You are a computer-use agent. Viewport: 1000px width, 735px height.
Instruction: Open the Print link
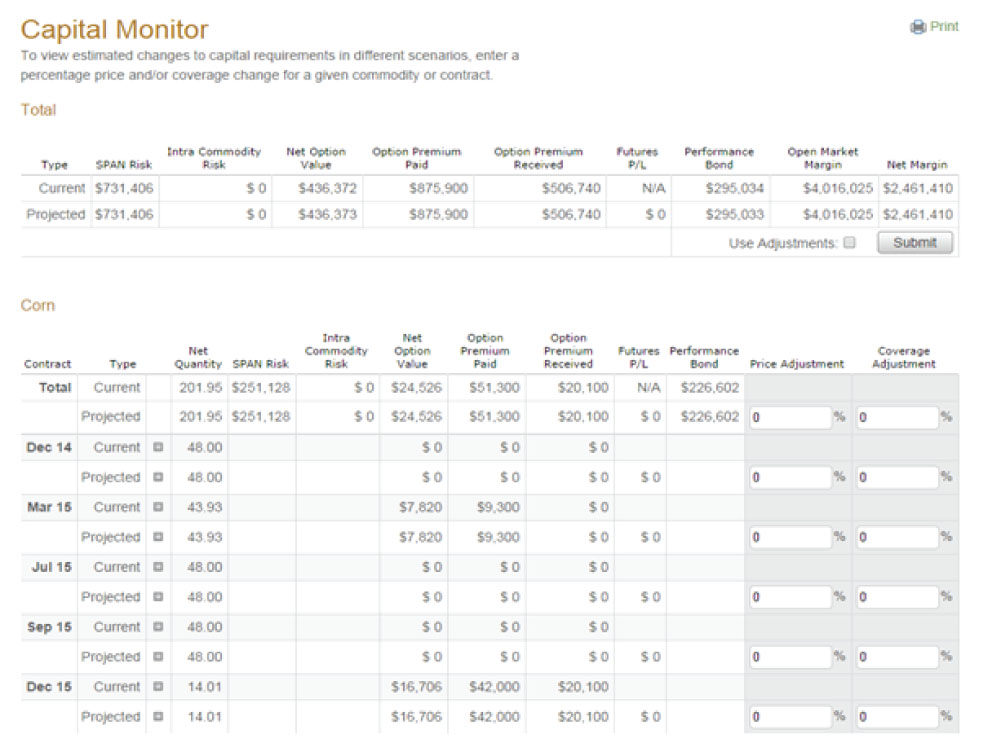pyautogui.click(x=944, y=26)
